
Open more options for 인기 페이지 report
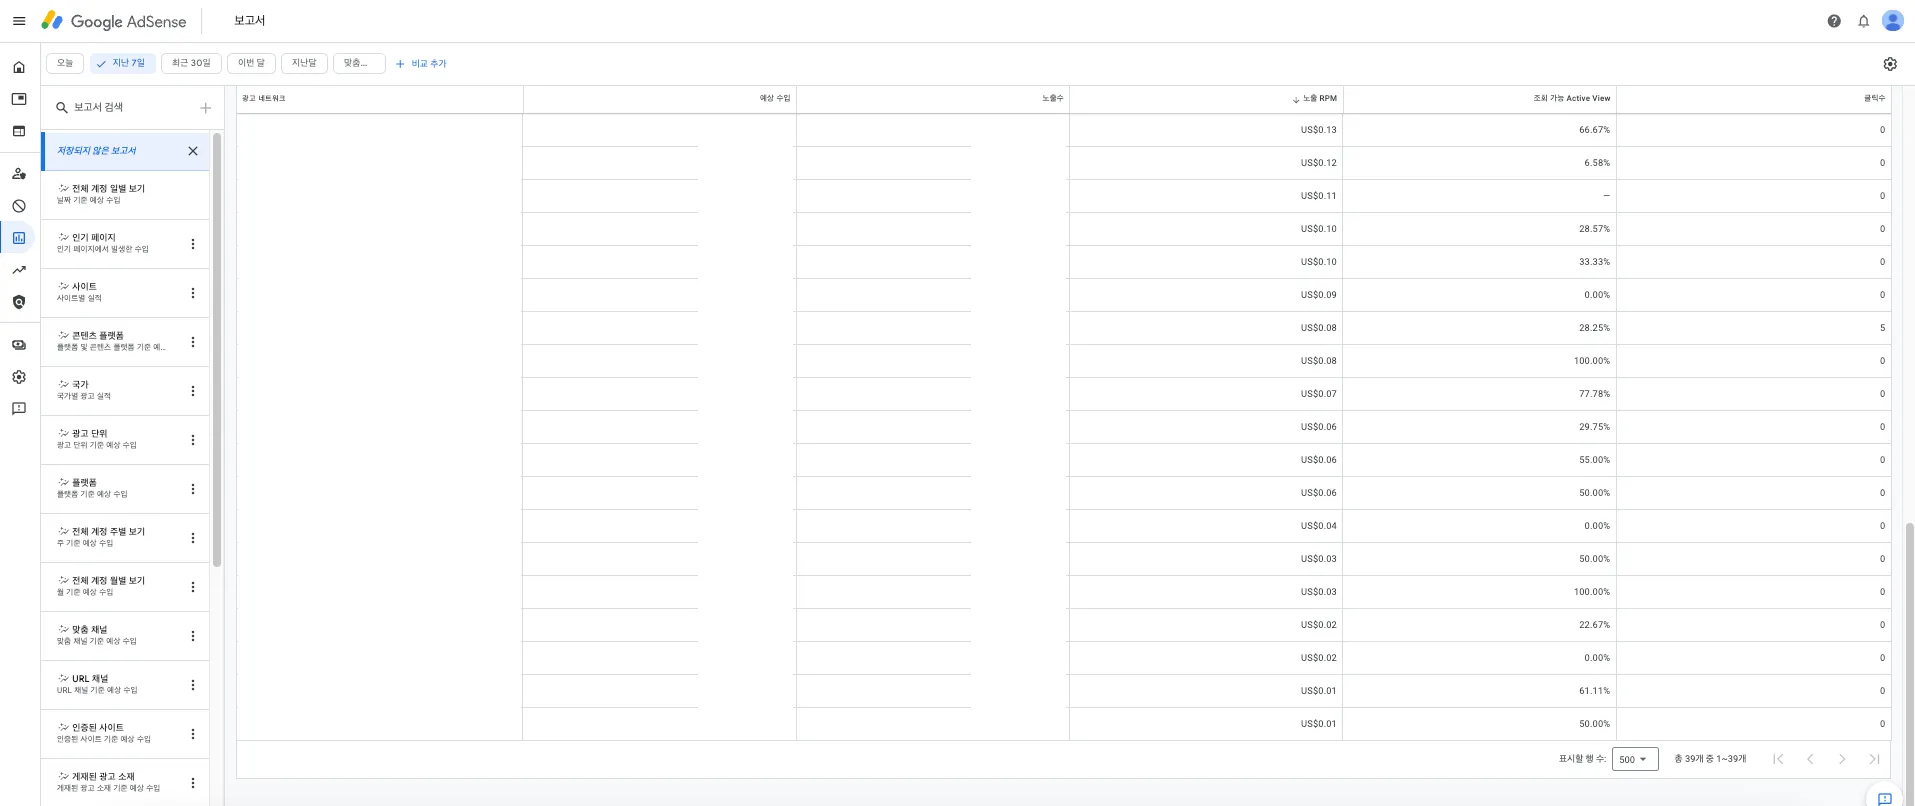click(193, 244)
